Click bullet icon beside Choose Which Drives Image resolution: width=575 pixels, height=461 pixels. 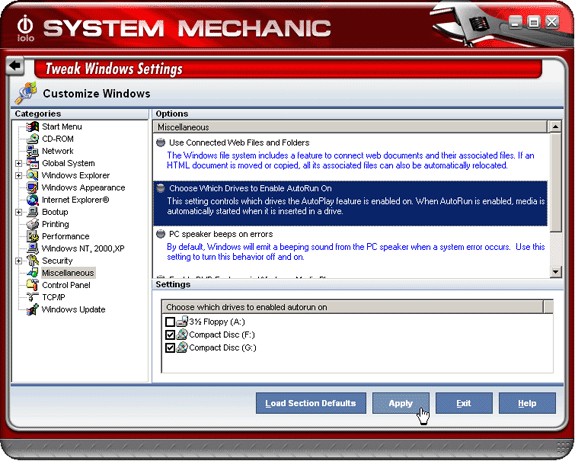tap(161, 188)
